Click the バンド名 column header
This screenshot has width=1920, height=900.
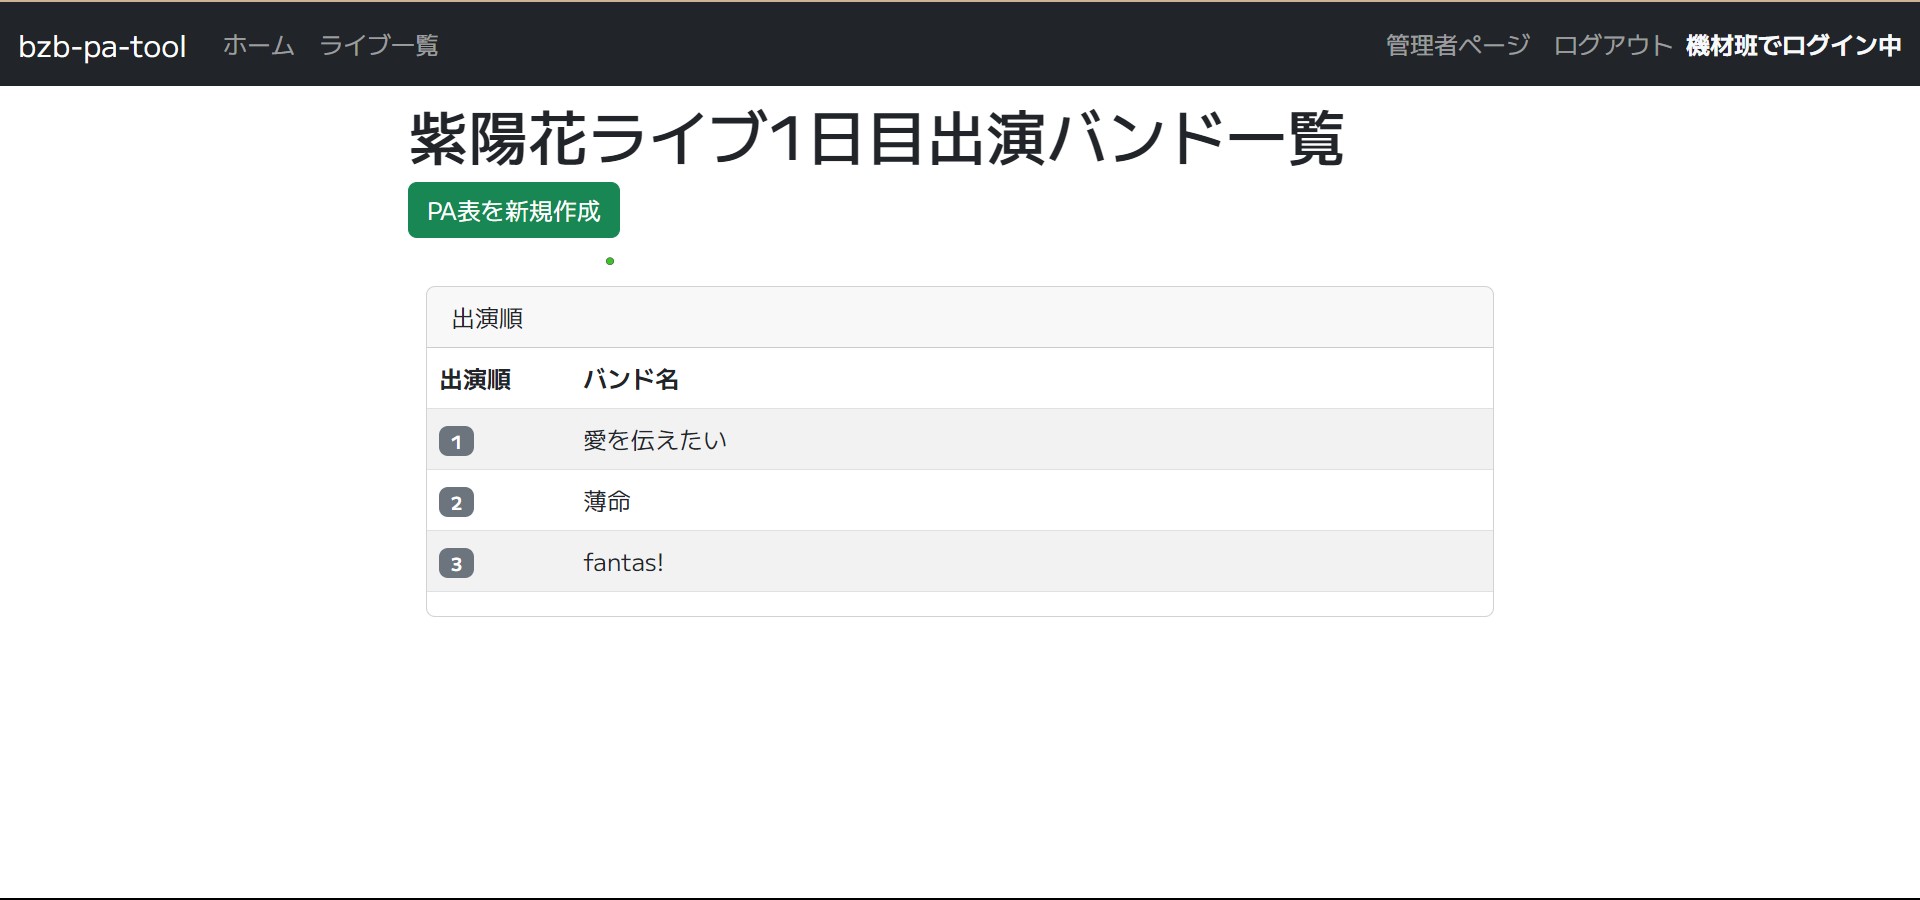point(630,379)
